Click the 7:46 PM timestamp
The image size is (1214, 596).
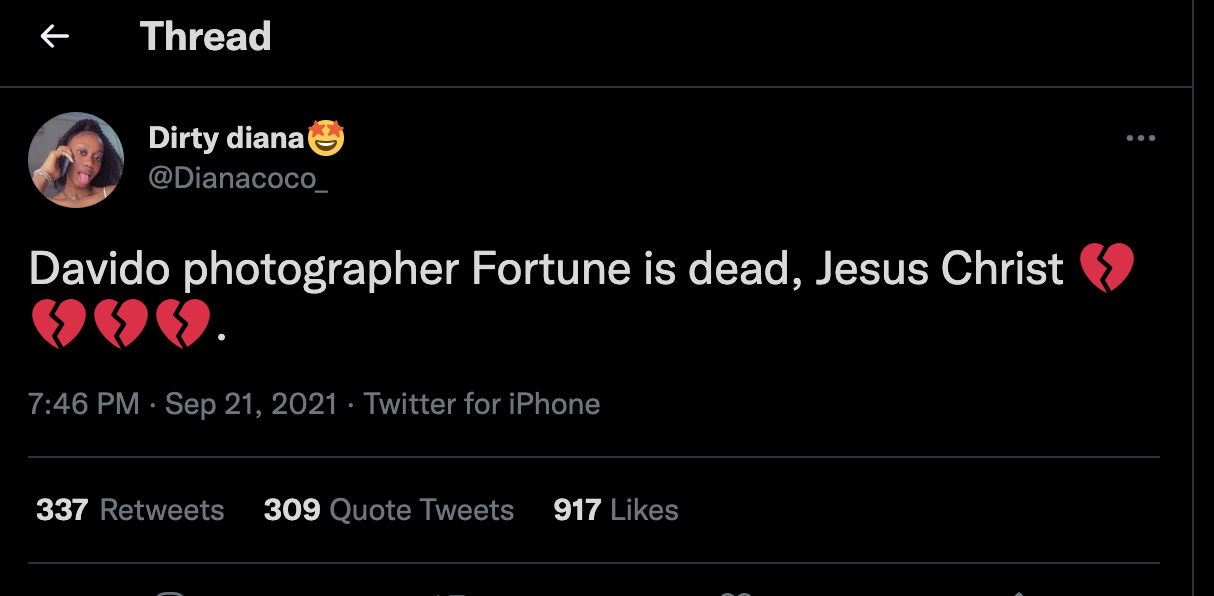(84, 404)
